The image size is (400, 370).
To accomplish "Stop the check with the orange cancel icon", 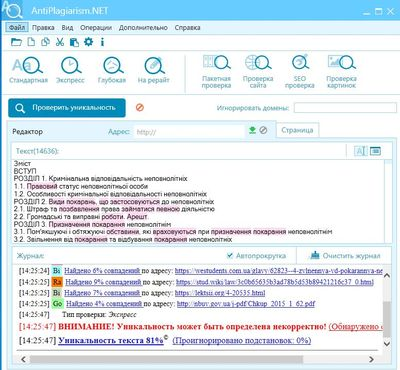I will point(140,107).
